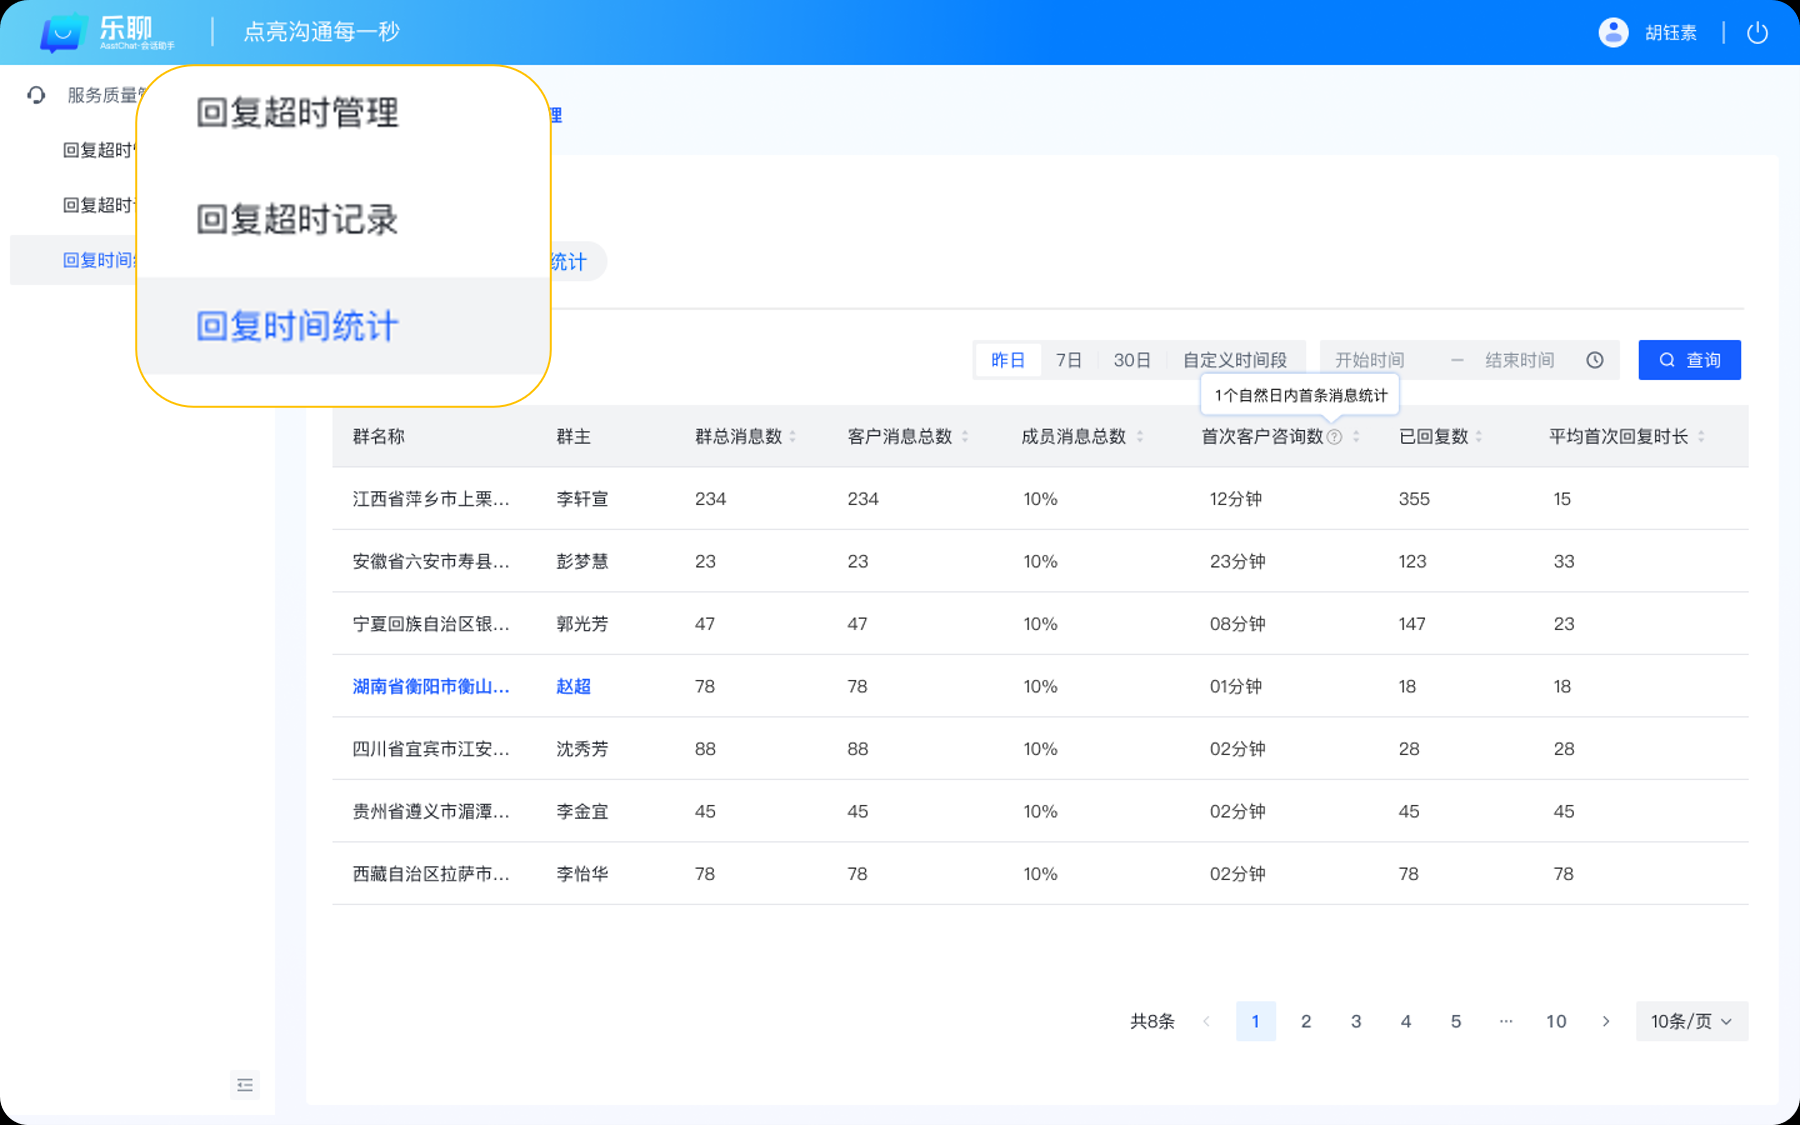Select the 昨日 time range
Screen dimensions: 1800x1125
pos(1008,360)
